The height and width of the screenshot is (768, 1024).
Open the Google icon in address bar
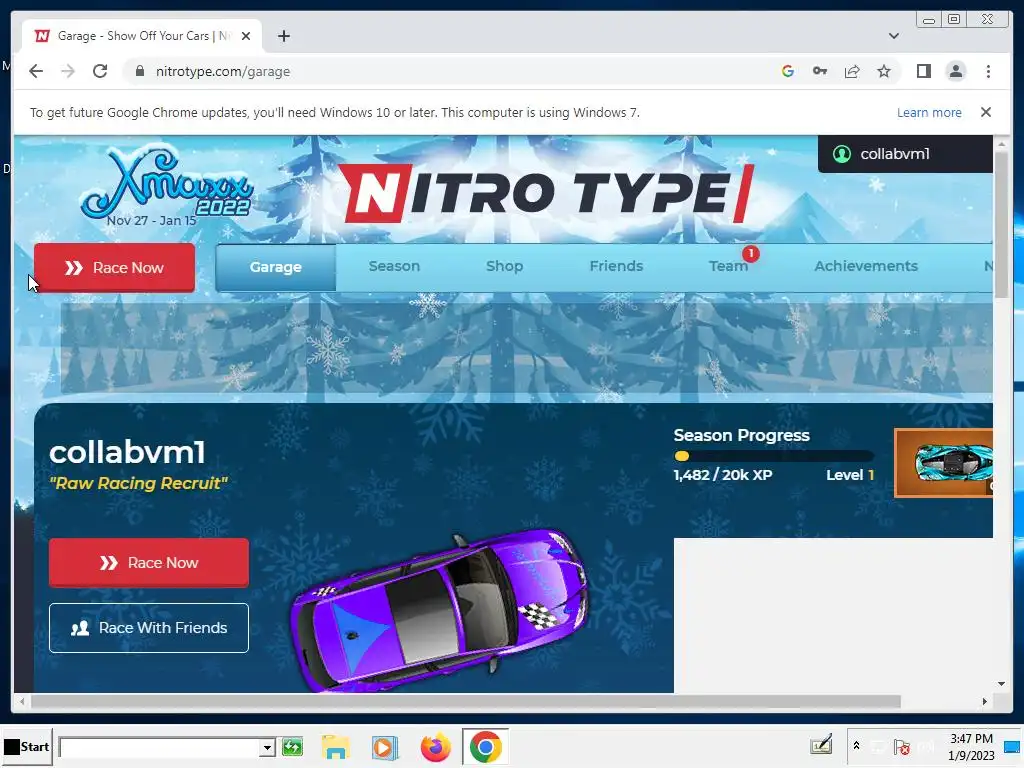788,71
